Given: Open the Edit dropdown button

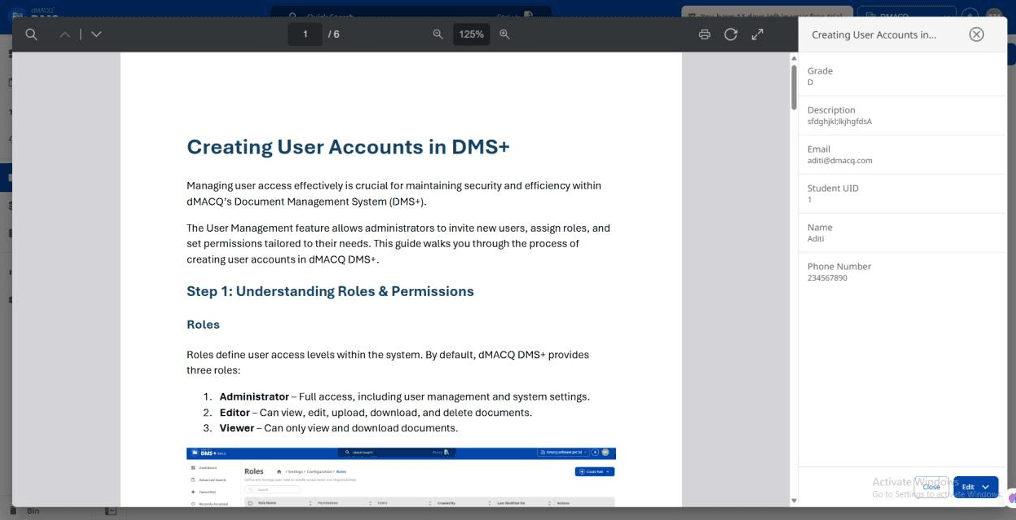Looking at the screenshot, I should coord(976,487).
